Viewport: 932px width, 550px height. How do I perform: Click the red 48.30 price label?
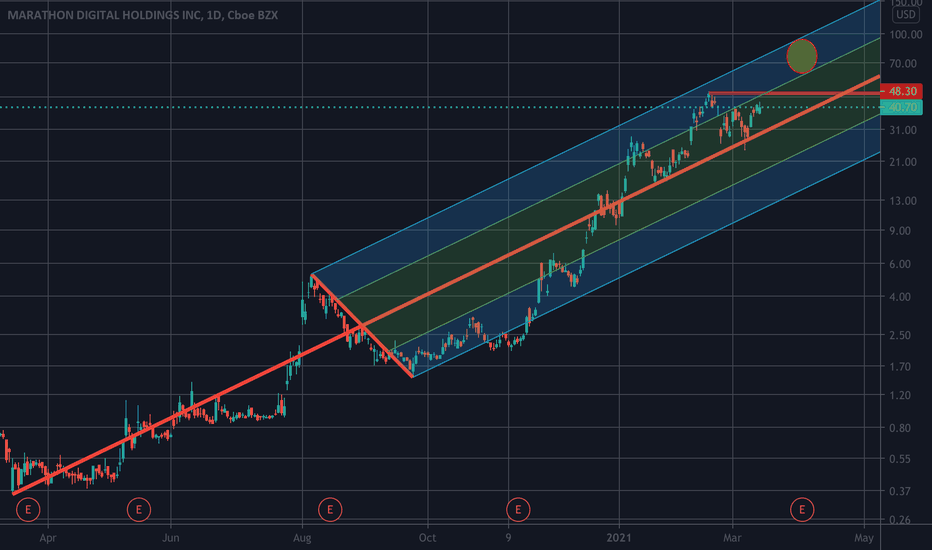click(902, 91)
